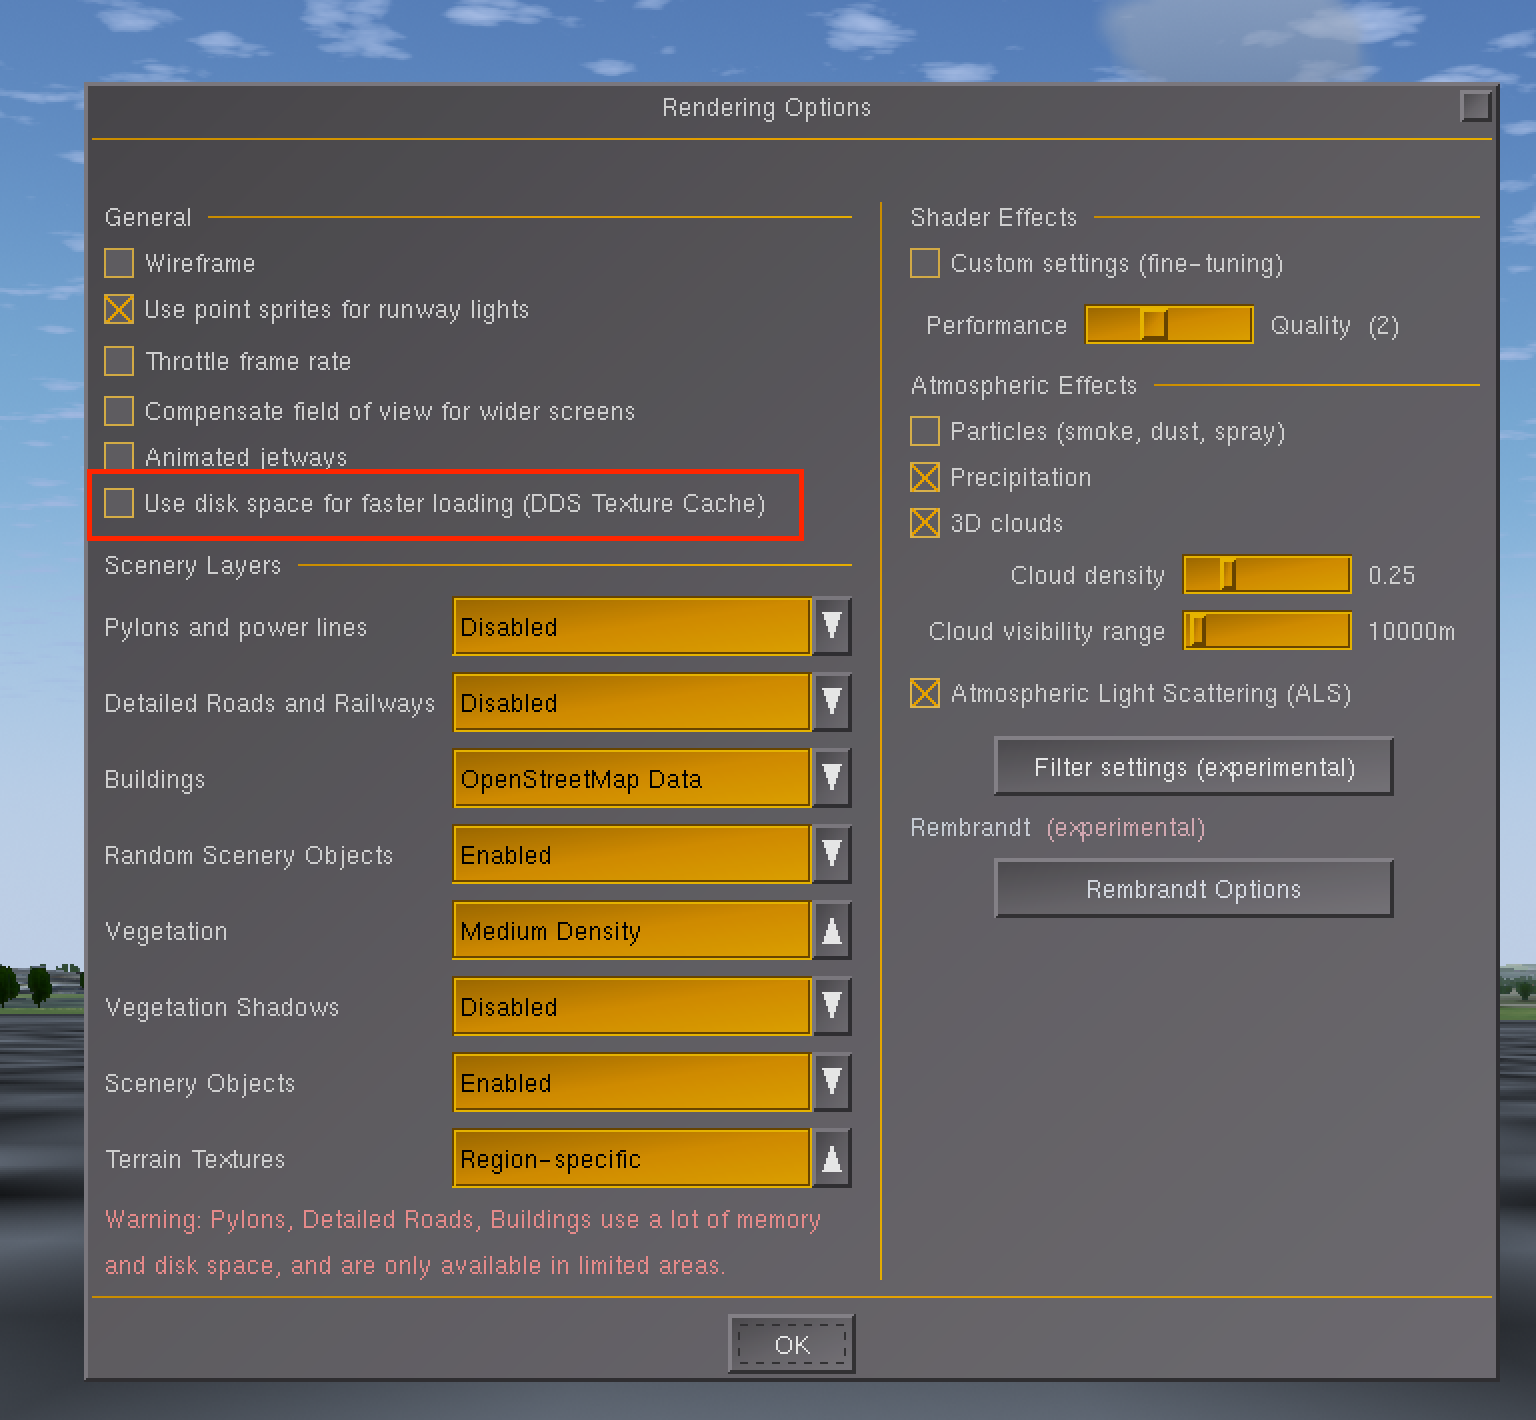This screenshot has width=1536, height=1420.
Task: Click the Detailed Roads Disabled value field
Action: 632,703
